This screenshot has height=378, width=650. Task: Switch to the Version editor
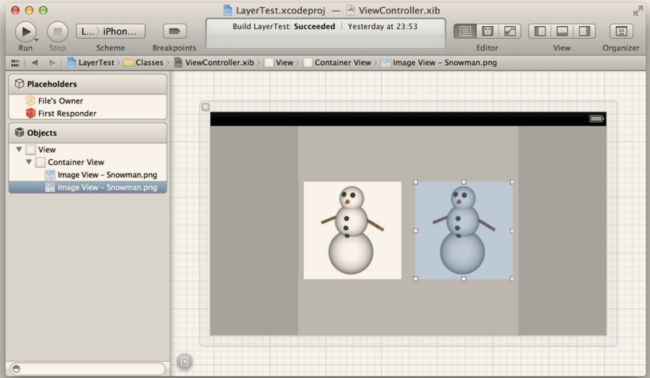coord(509,31)
